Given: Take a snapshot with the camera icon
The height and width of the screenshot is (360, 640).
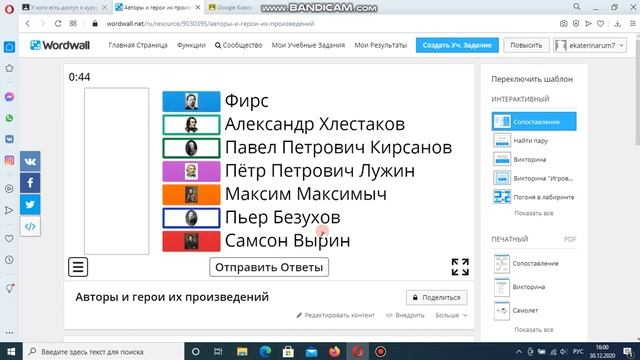Looking at the screenshot, I should click(563, 24).
